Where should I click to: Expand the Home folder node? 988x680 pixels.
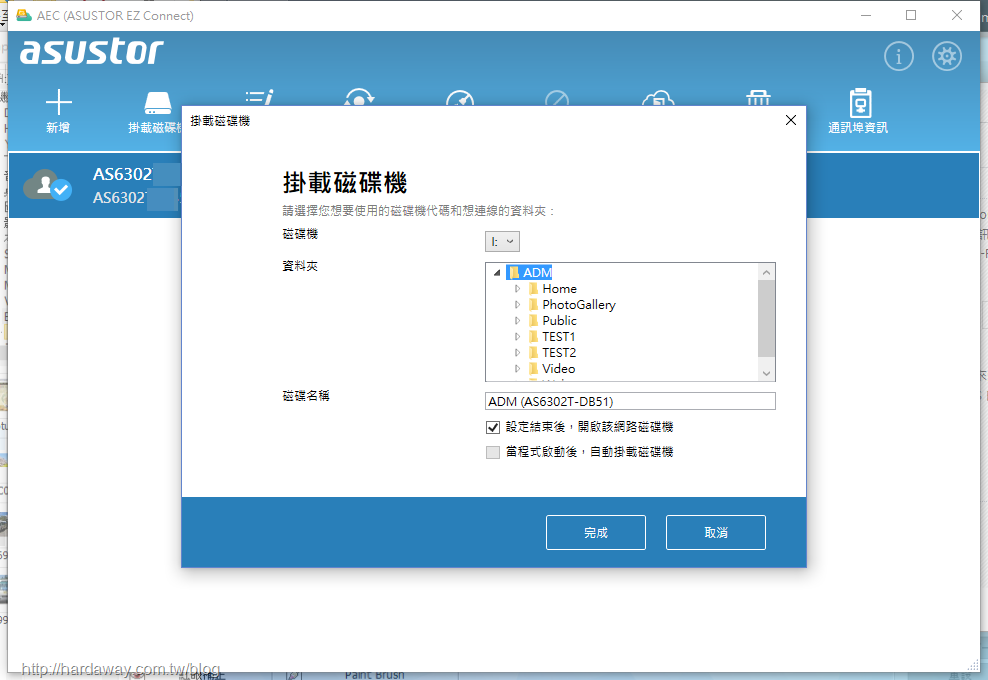coord(517,289)
